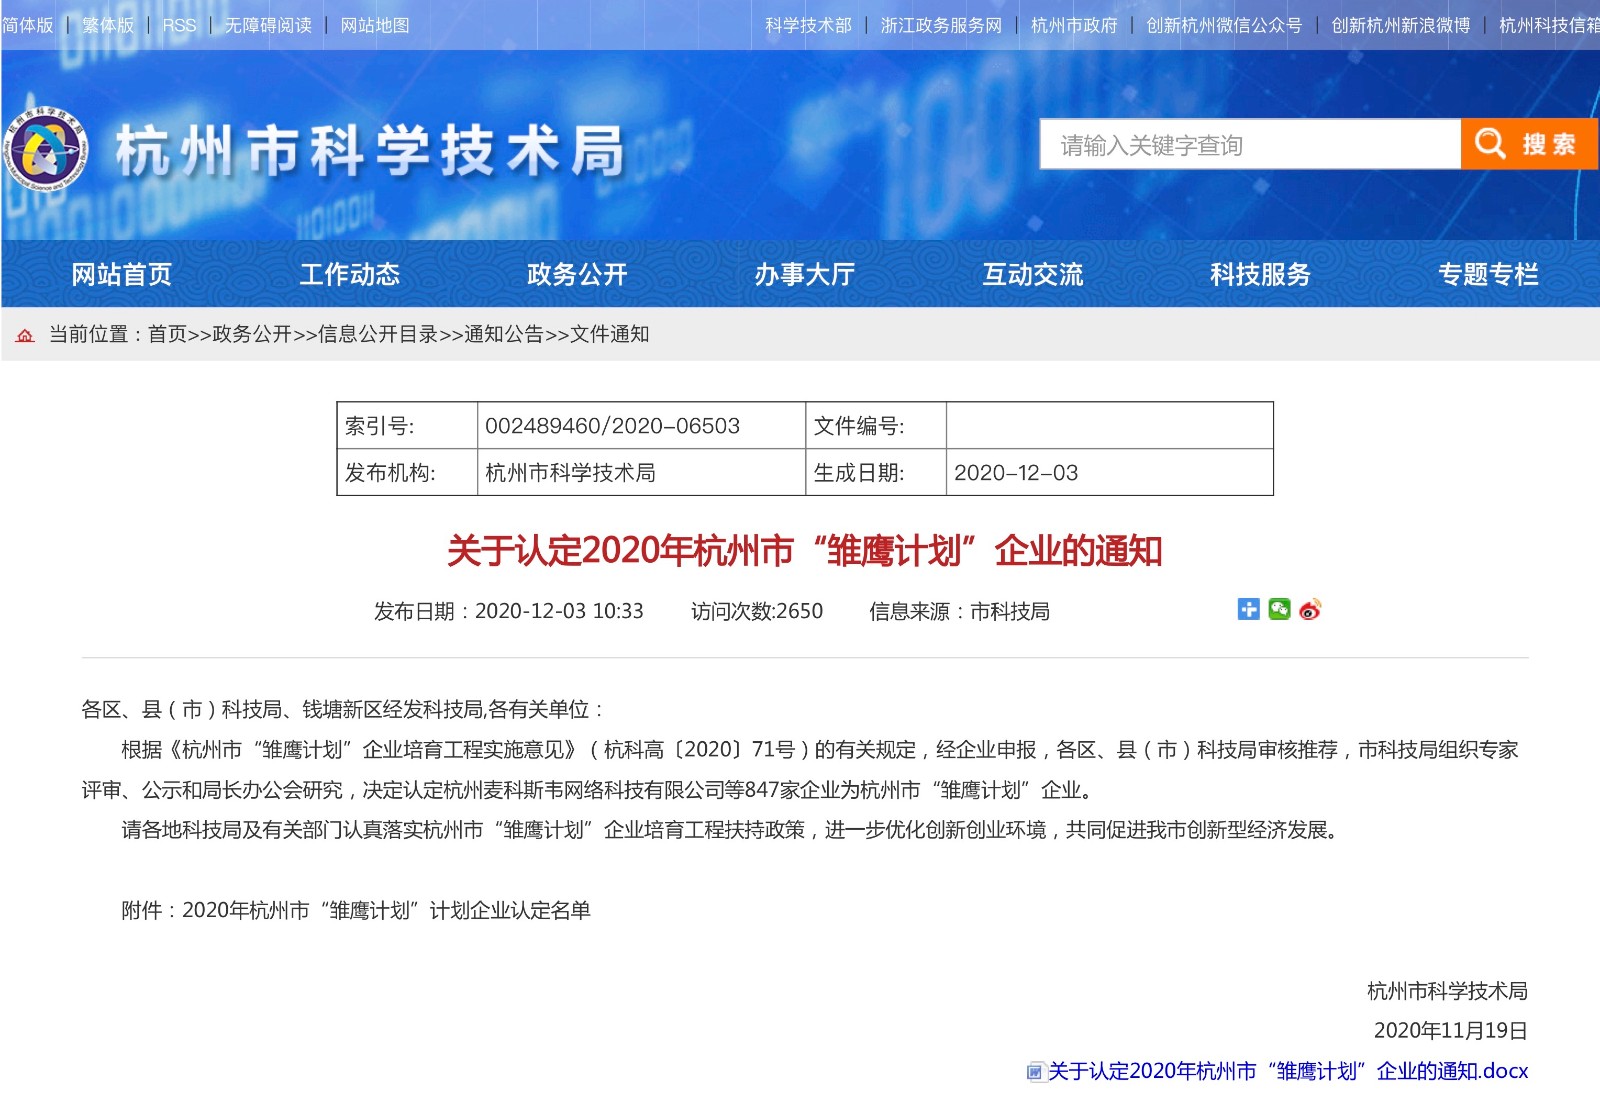This screenshot has width=1600, height=1116.
Task: Select 科技服务 in the navigation bar
Action: 1260,274
